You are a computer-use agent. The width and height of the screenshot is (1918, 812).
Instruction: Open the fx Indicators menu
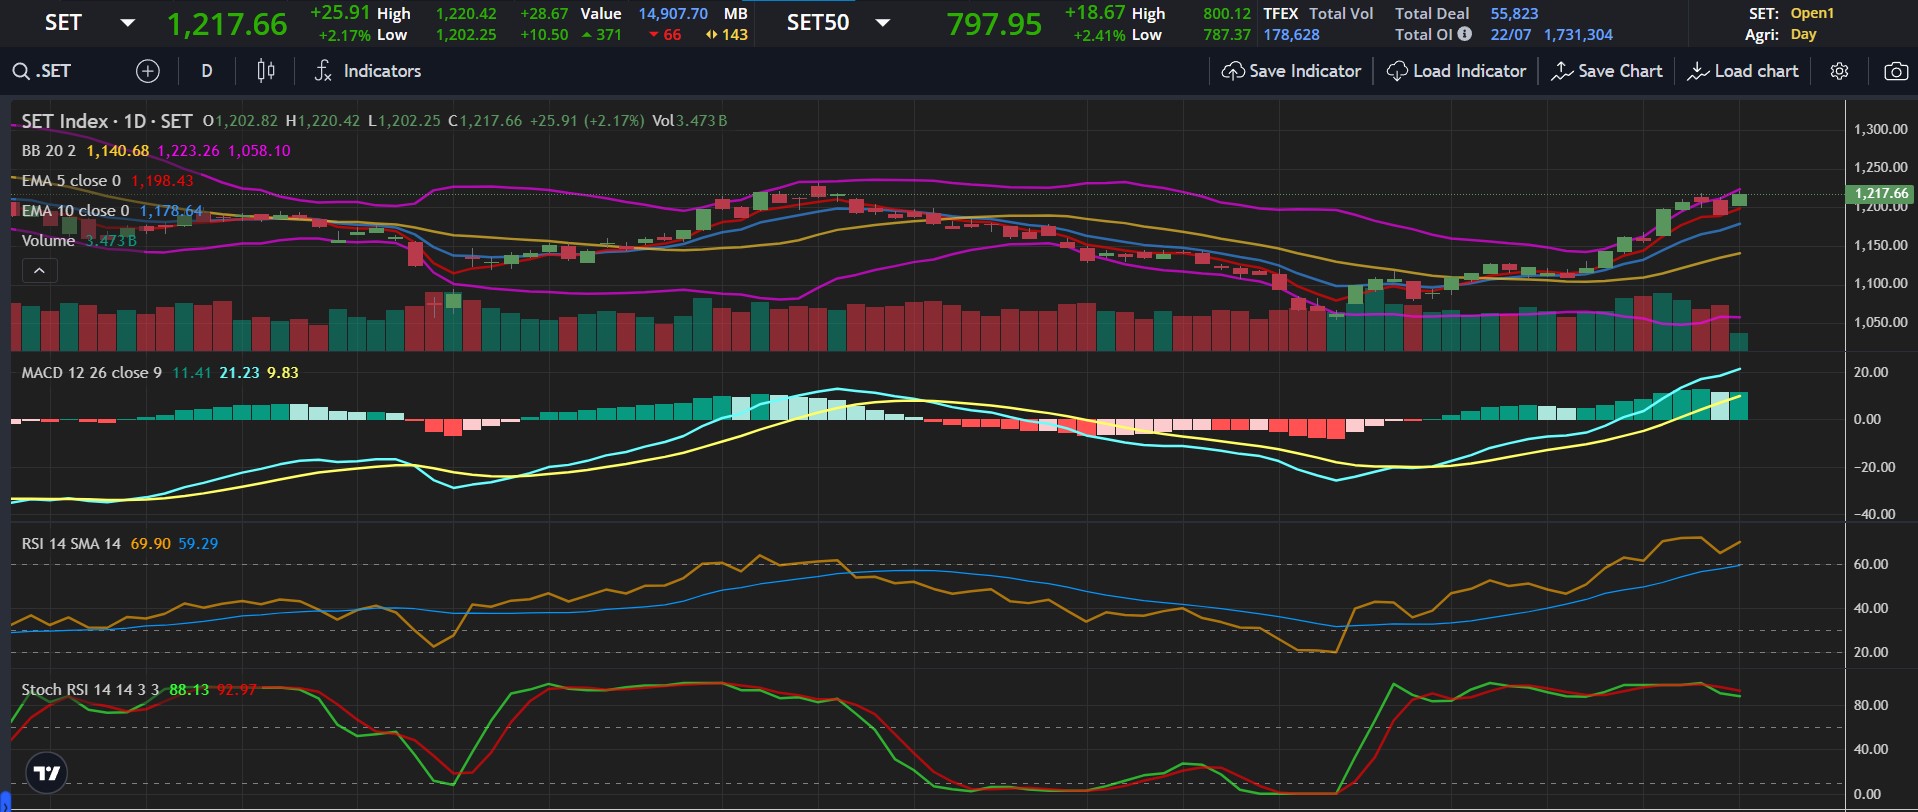(x=367, y=71)
